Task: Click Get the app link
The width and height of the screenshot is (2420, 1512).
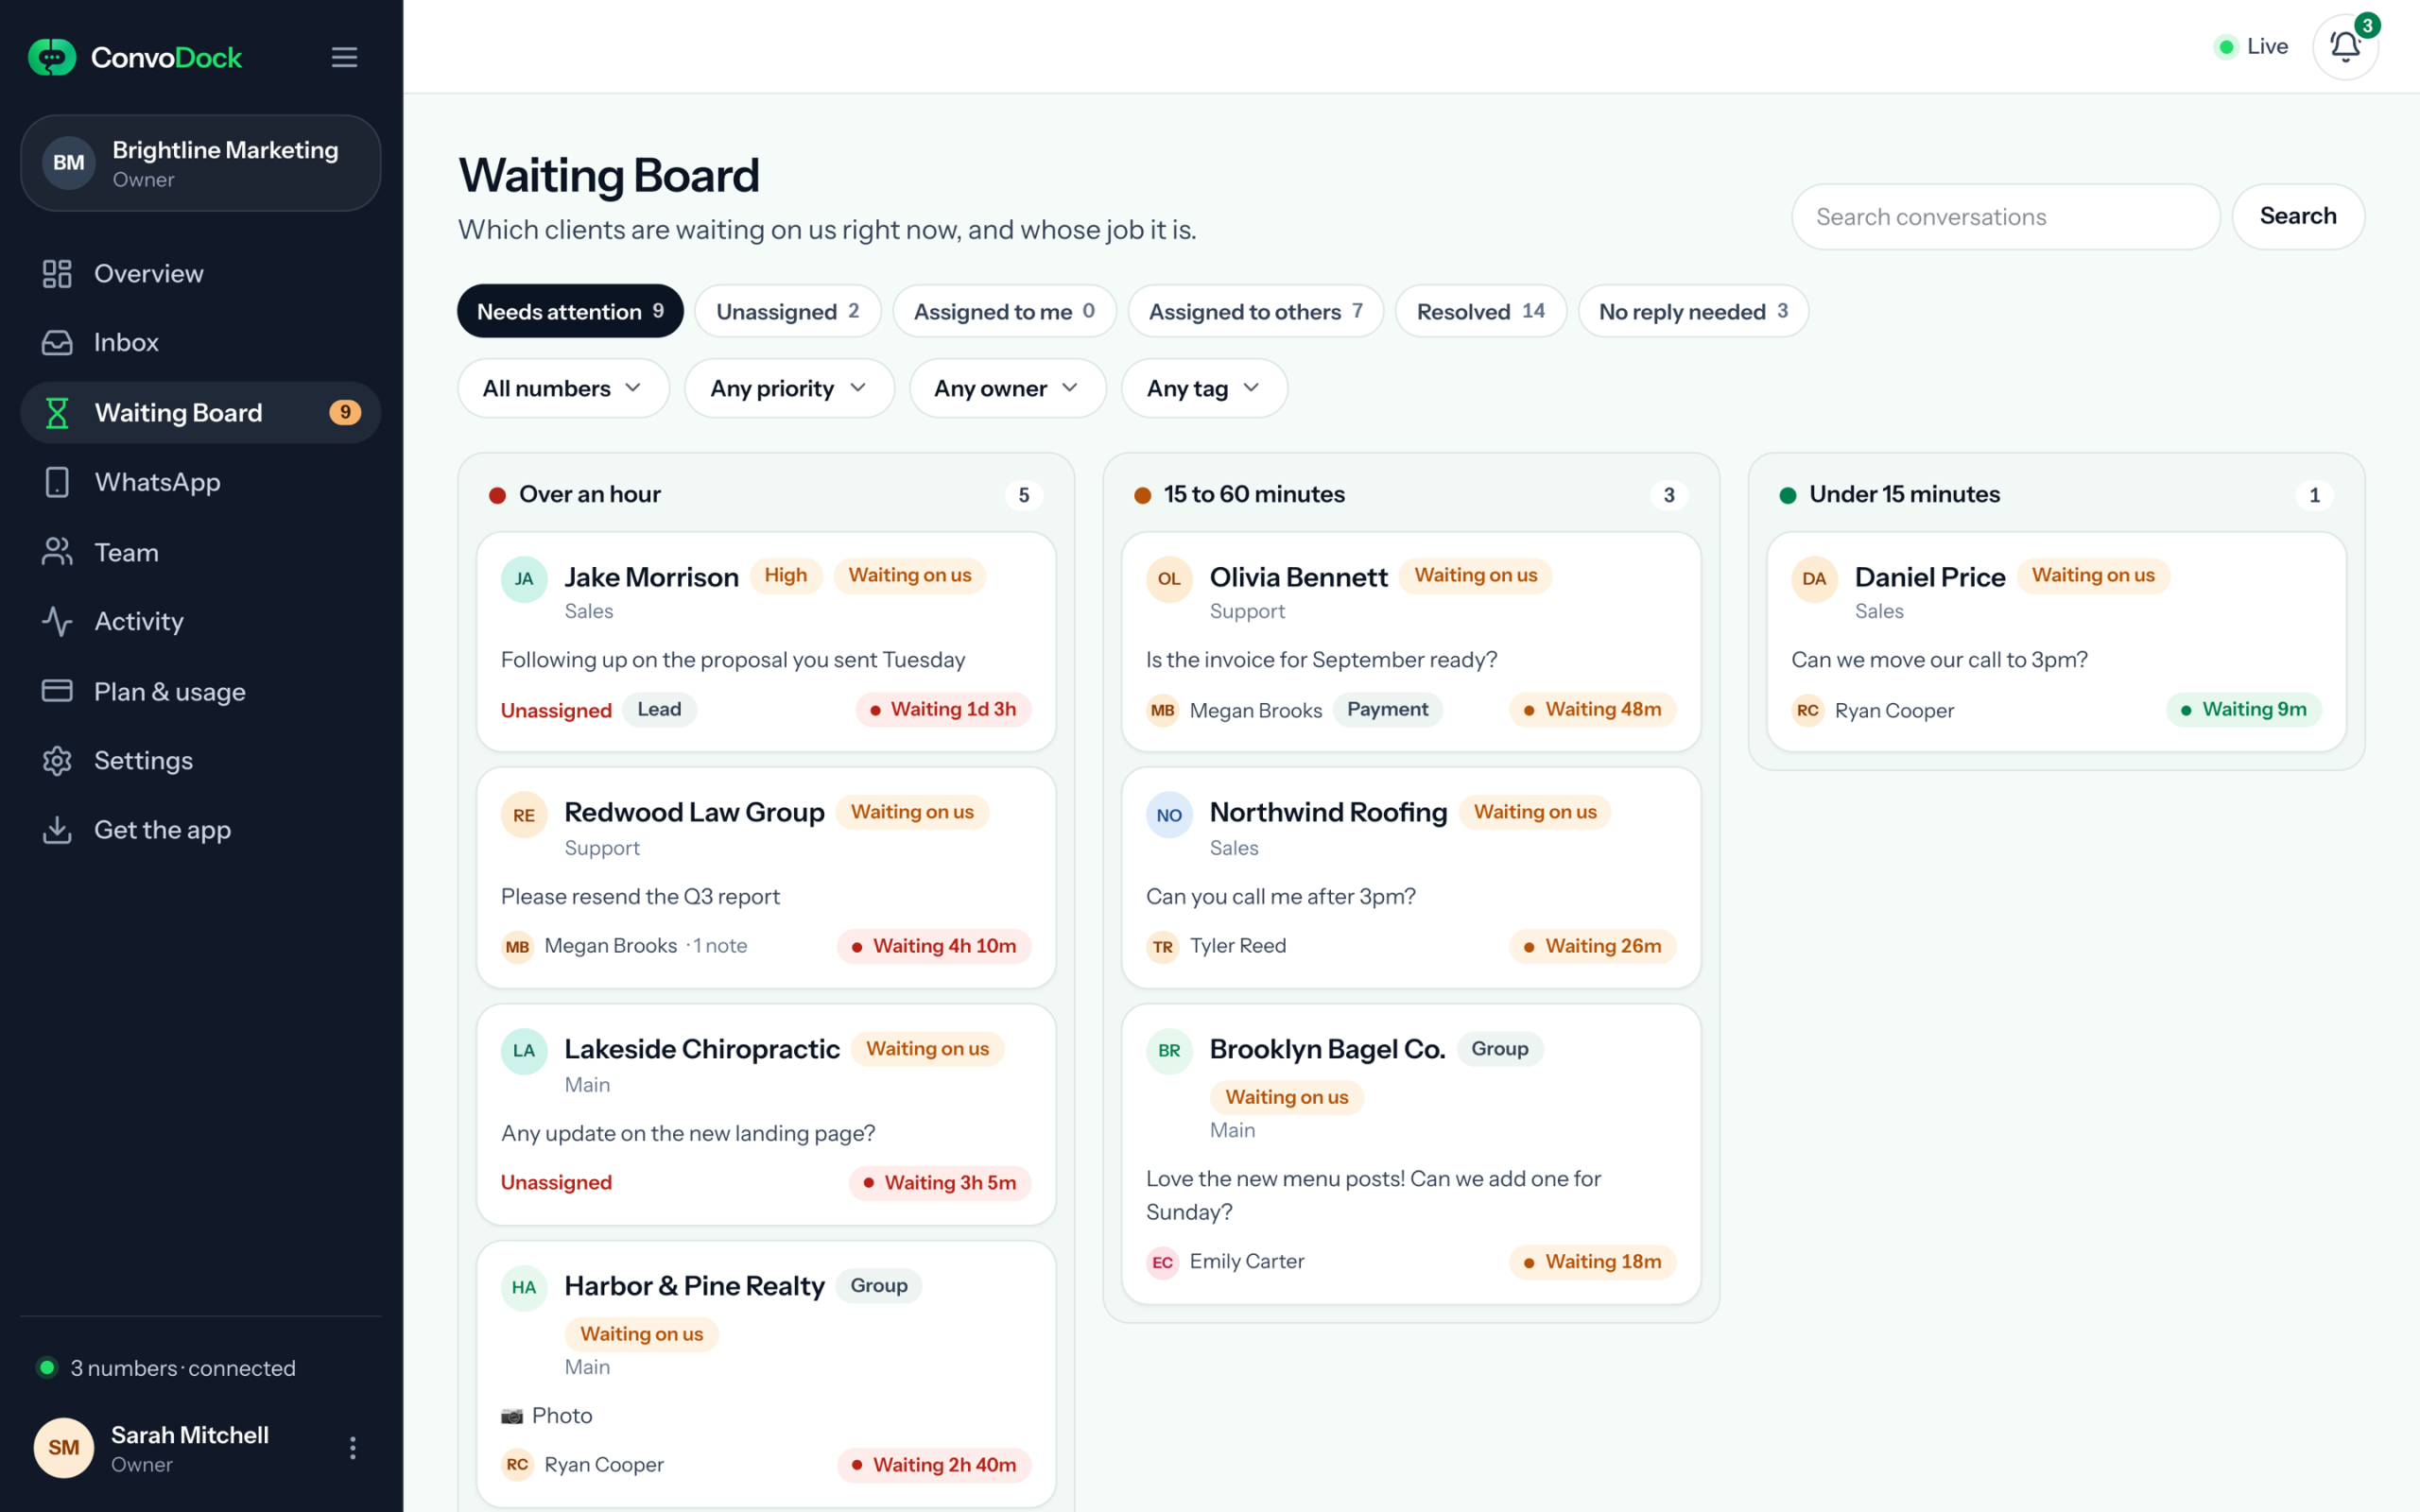Action: coord(201,830)
